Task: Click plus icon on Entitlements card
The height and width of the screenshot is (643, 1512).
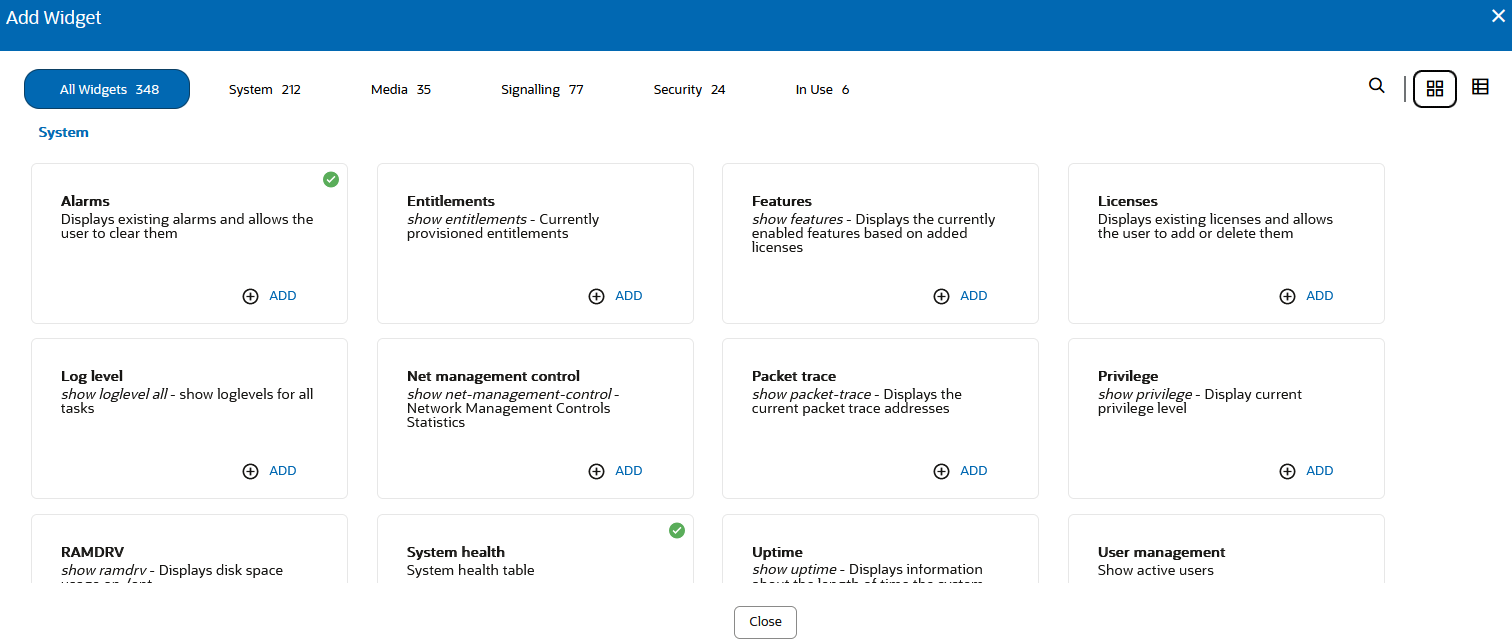Action: coord(596,296)
